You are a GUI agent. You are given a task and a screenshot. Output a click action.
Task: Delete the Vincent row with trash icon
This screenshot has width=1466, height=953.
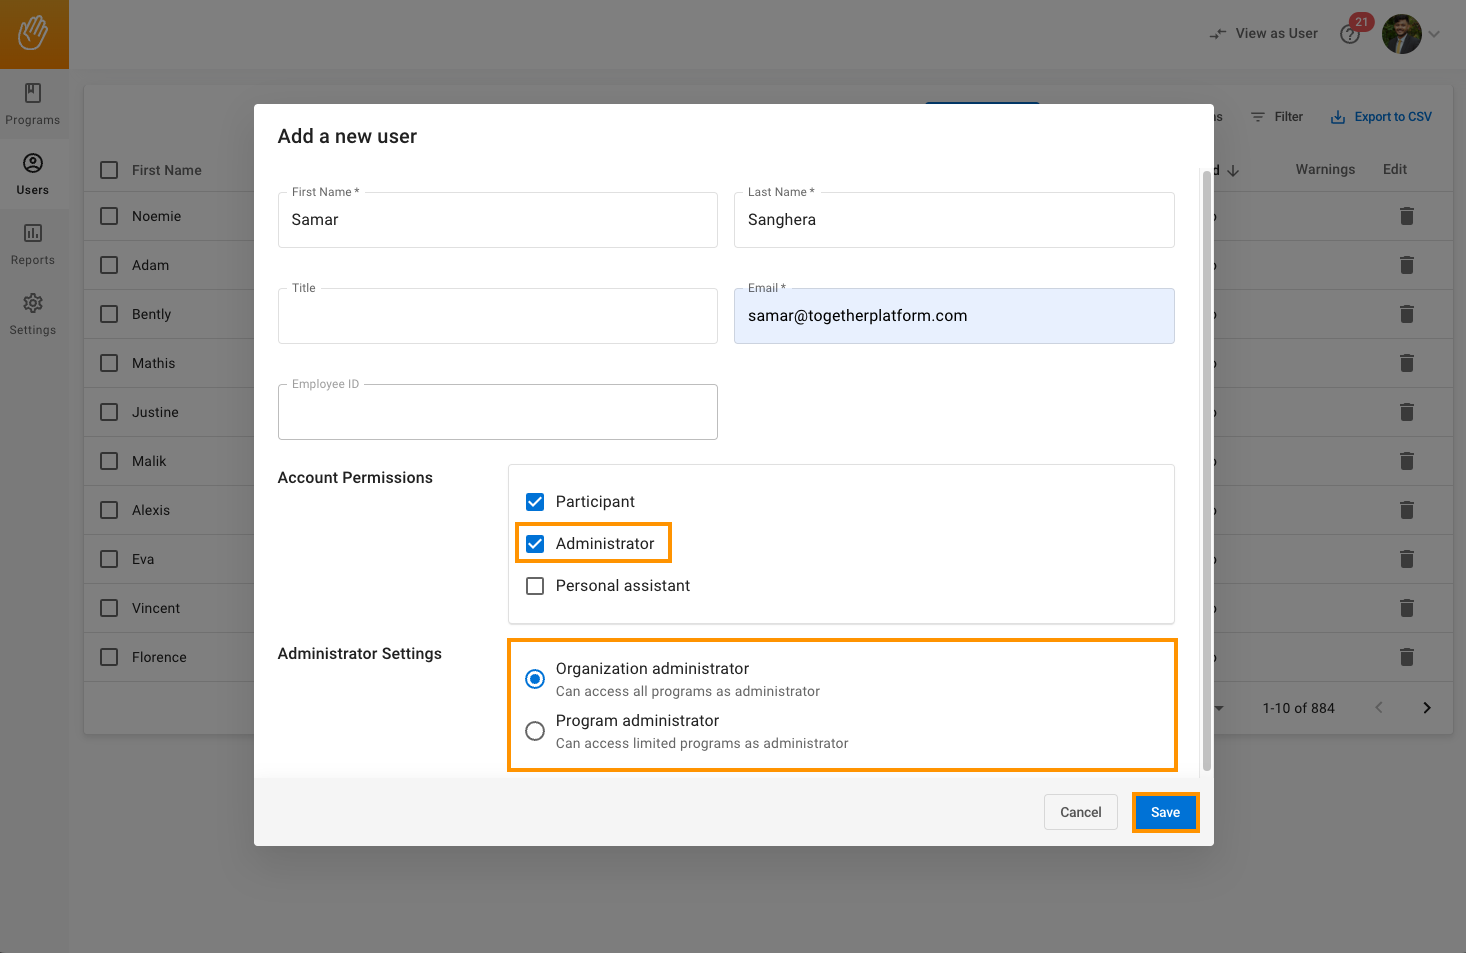(x=1407, y=608)
